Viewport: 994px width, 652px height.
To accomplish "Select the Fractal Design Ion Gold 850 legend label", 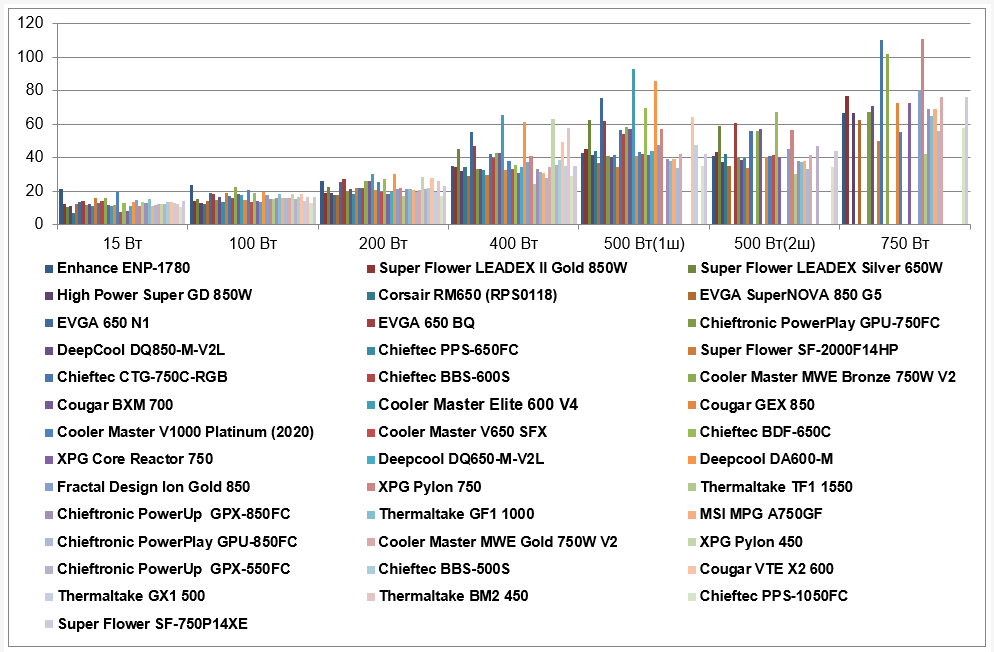I will pos(153,487).
